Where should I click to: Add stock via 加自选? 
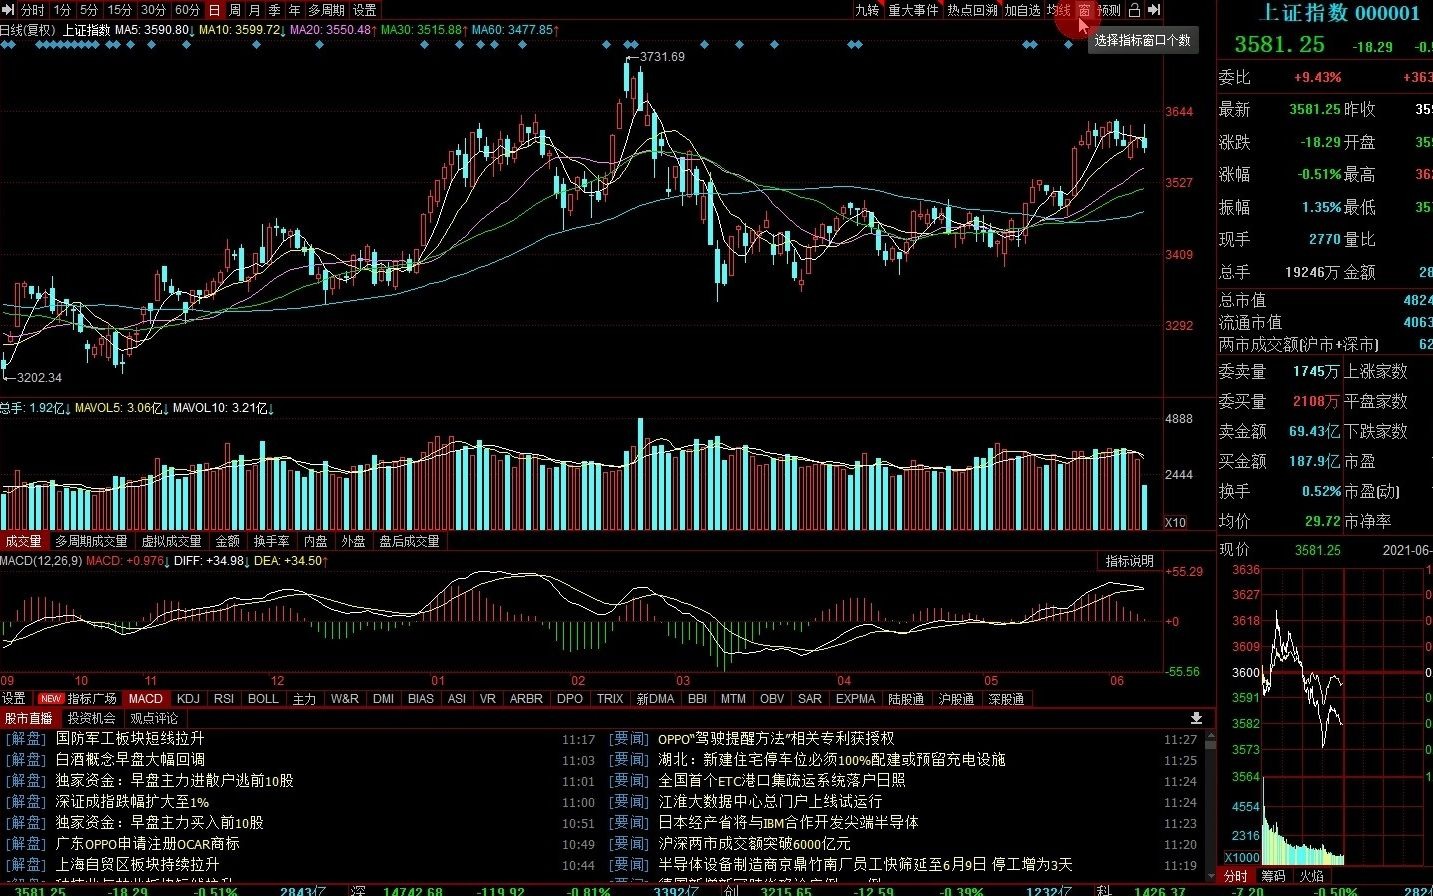[1023, 10]
